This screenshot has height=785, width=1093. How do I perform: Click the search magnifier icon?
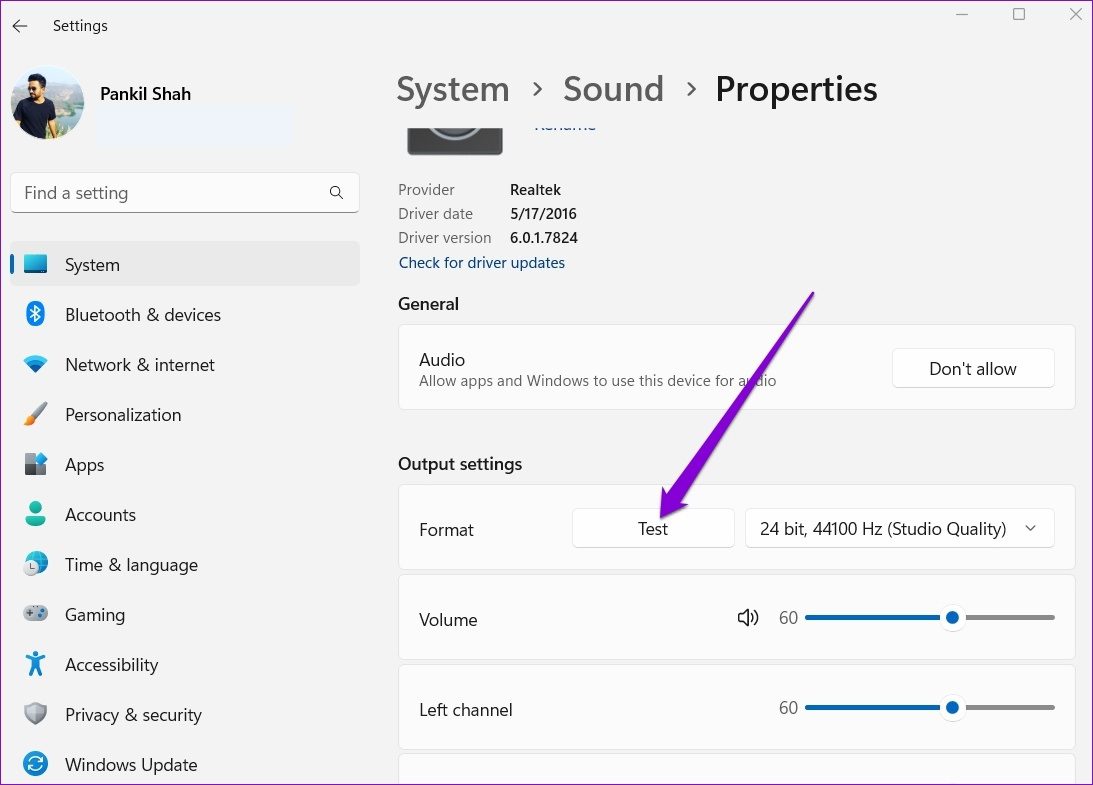point(336,193)
